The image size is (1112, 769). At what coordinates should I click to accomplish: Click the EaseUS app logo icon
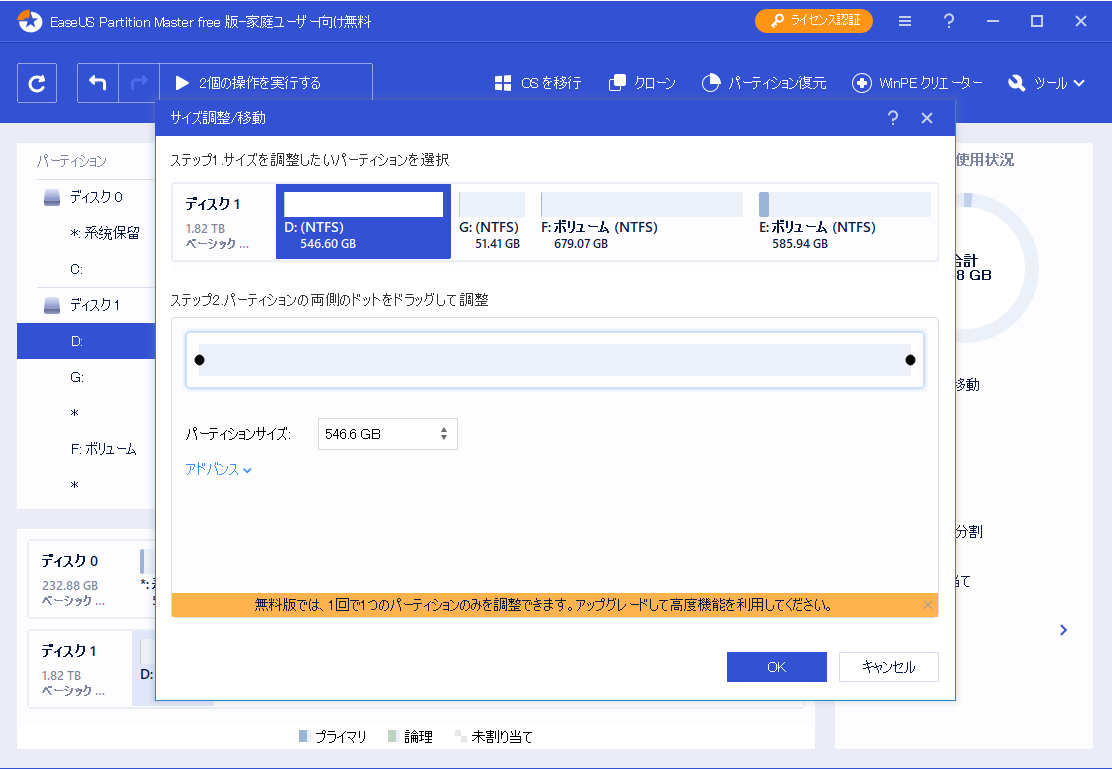point(30,21)
